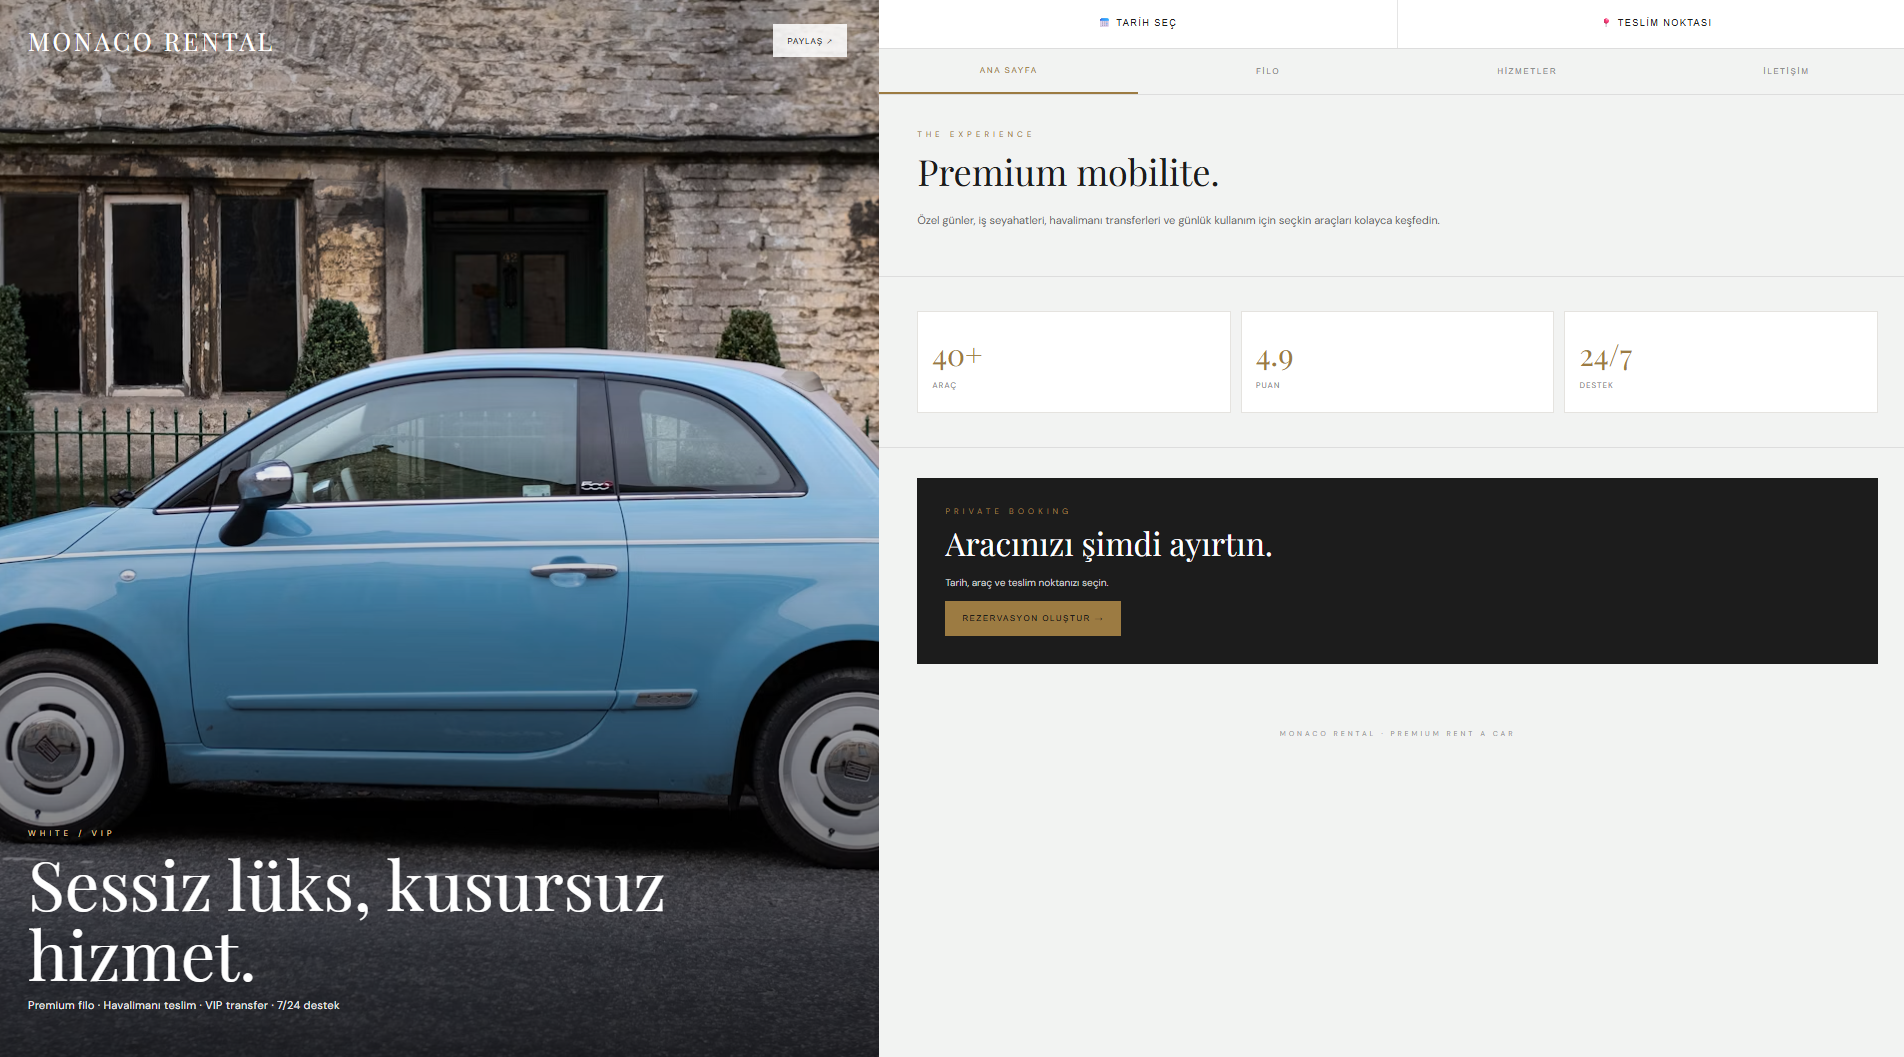Viewport: 1904px width, 1057px height.
Task: Switch to the Filo tab
Action: click(x=1267, y=71)
